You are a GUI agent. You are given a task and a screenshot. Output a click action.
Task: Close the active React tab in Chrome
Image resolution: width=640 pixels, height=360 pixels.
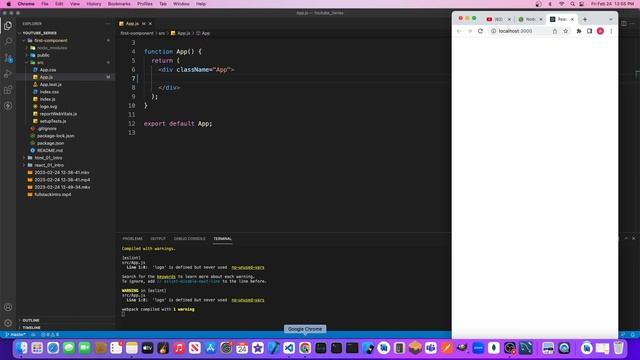tap(572, 19)
